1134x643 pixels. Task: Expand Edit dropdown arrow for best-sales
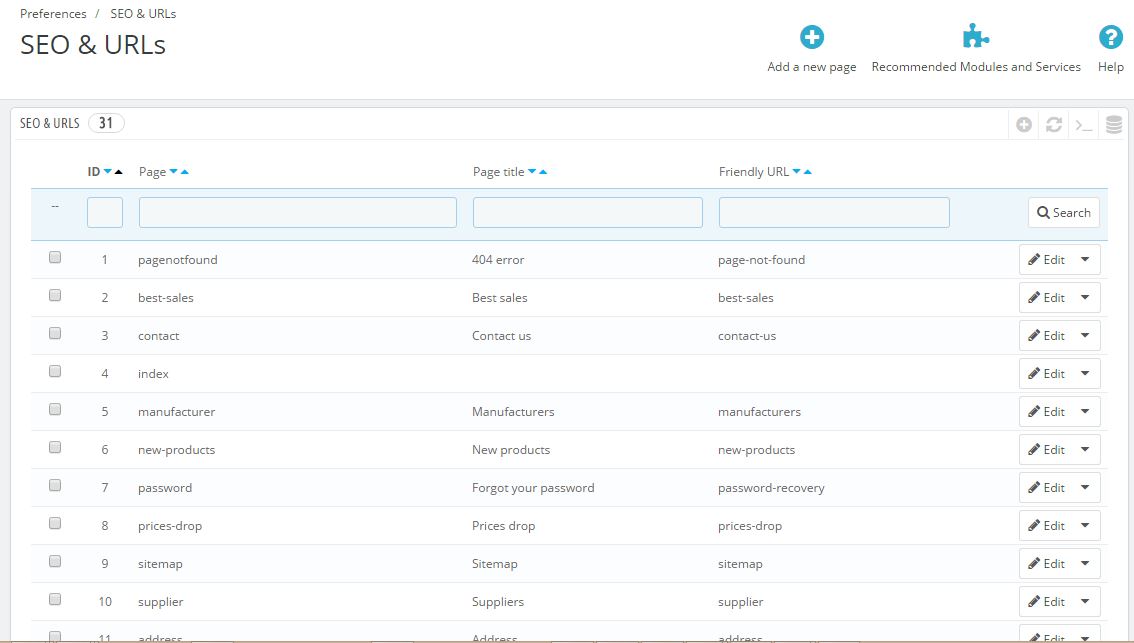tap(1086, 297)
